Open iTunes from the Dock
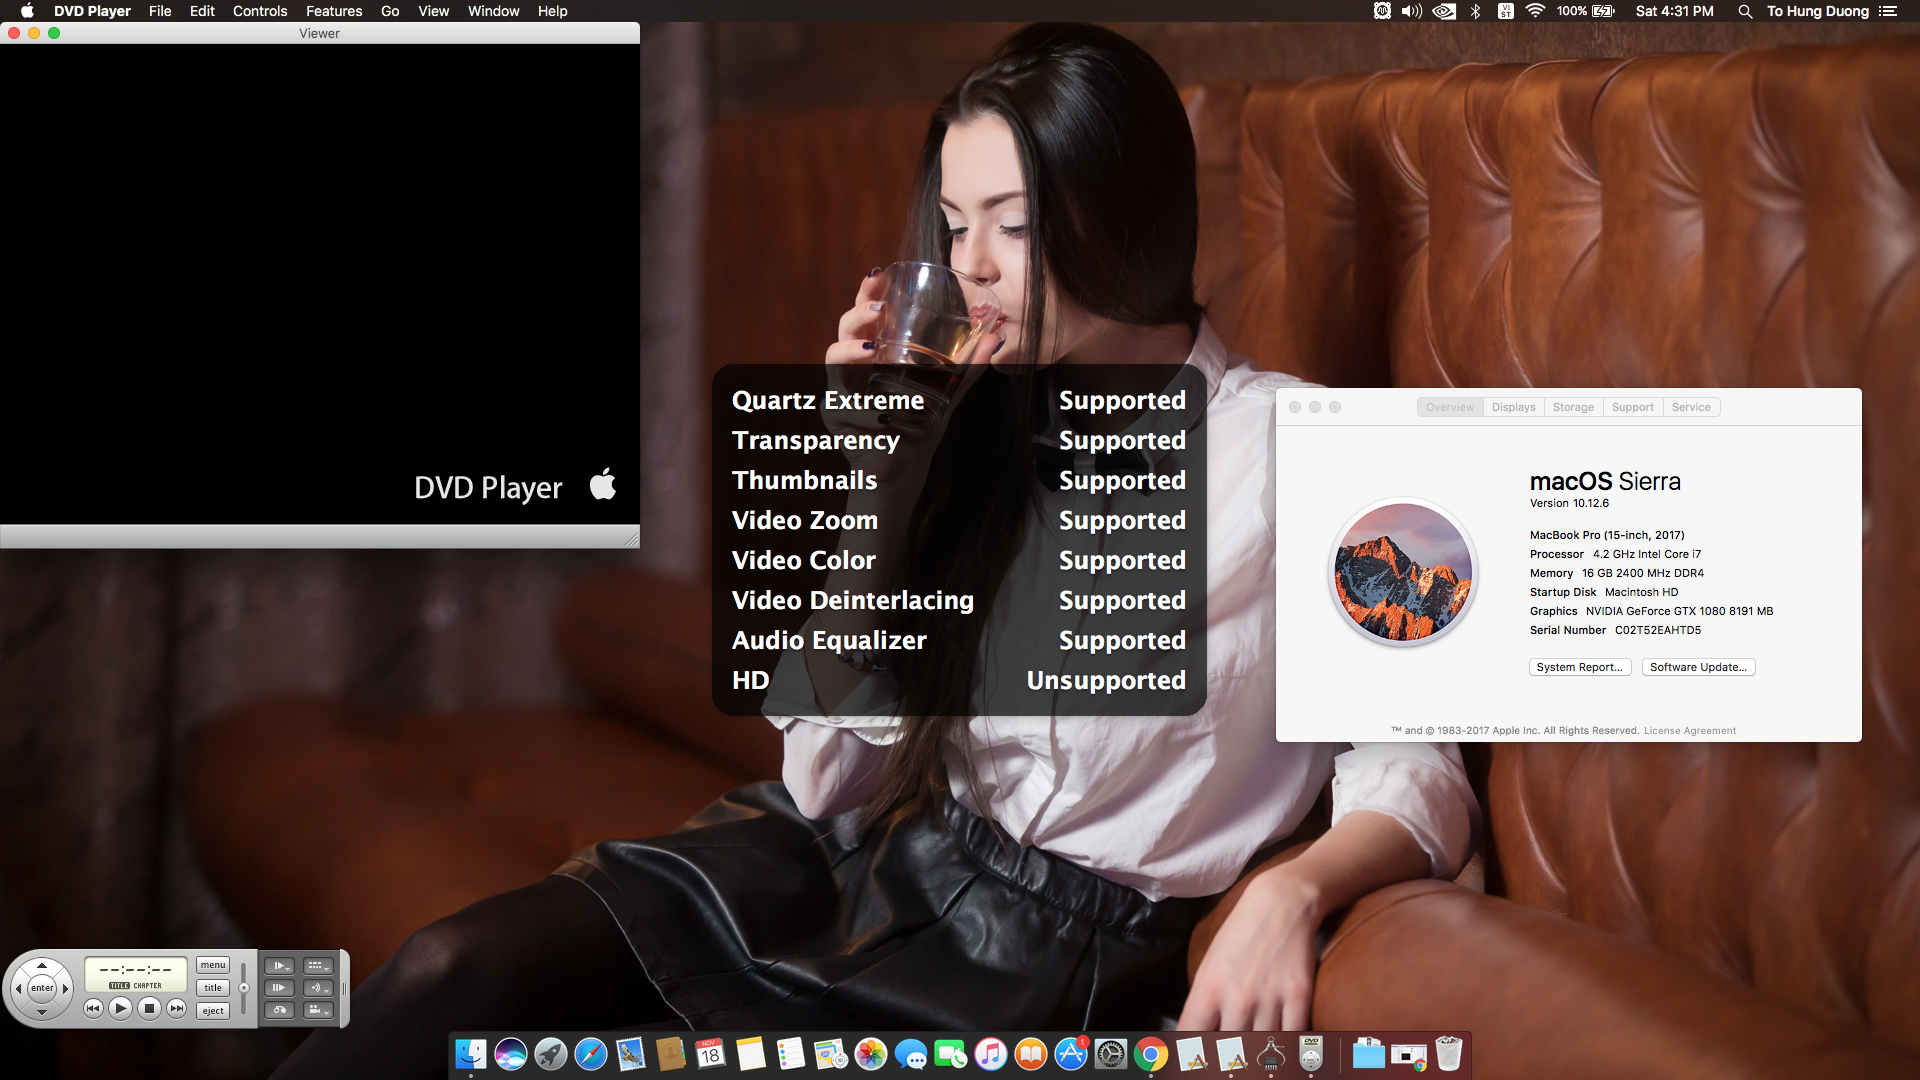1920x1080 pixels. click(991, 1054)
